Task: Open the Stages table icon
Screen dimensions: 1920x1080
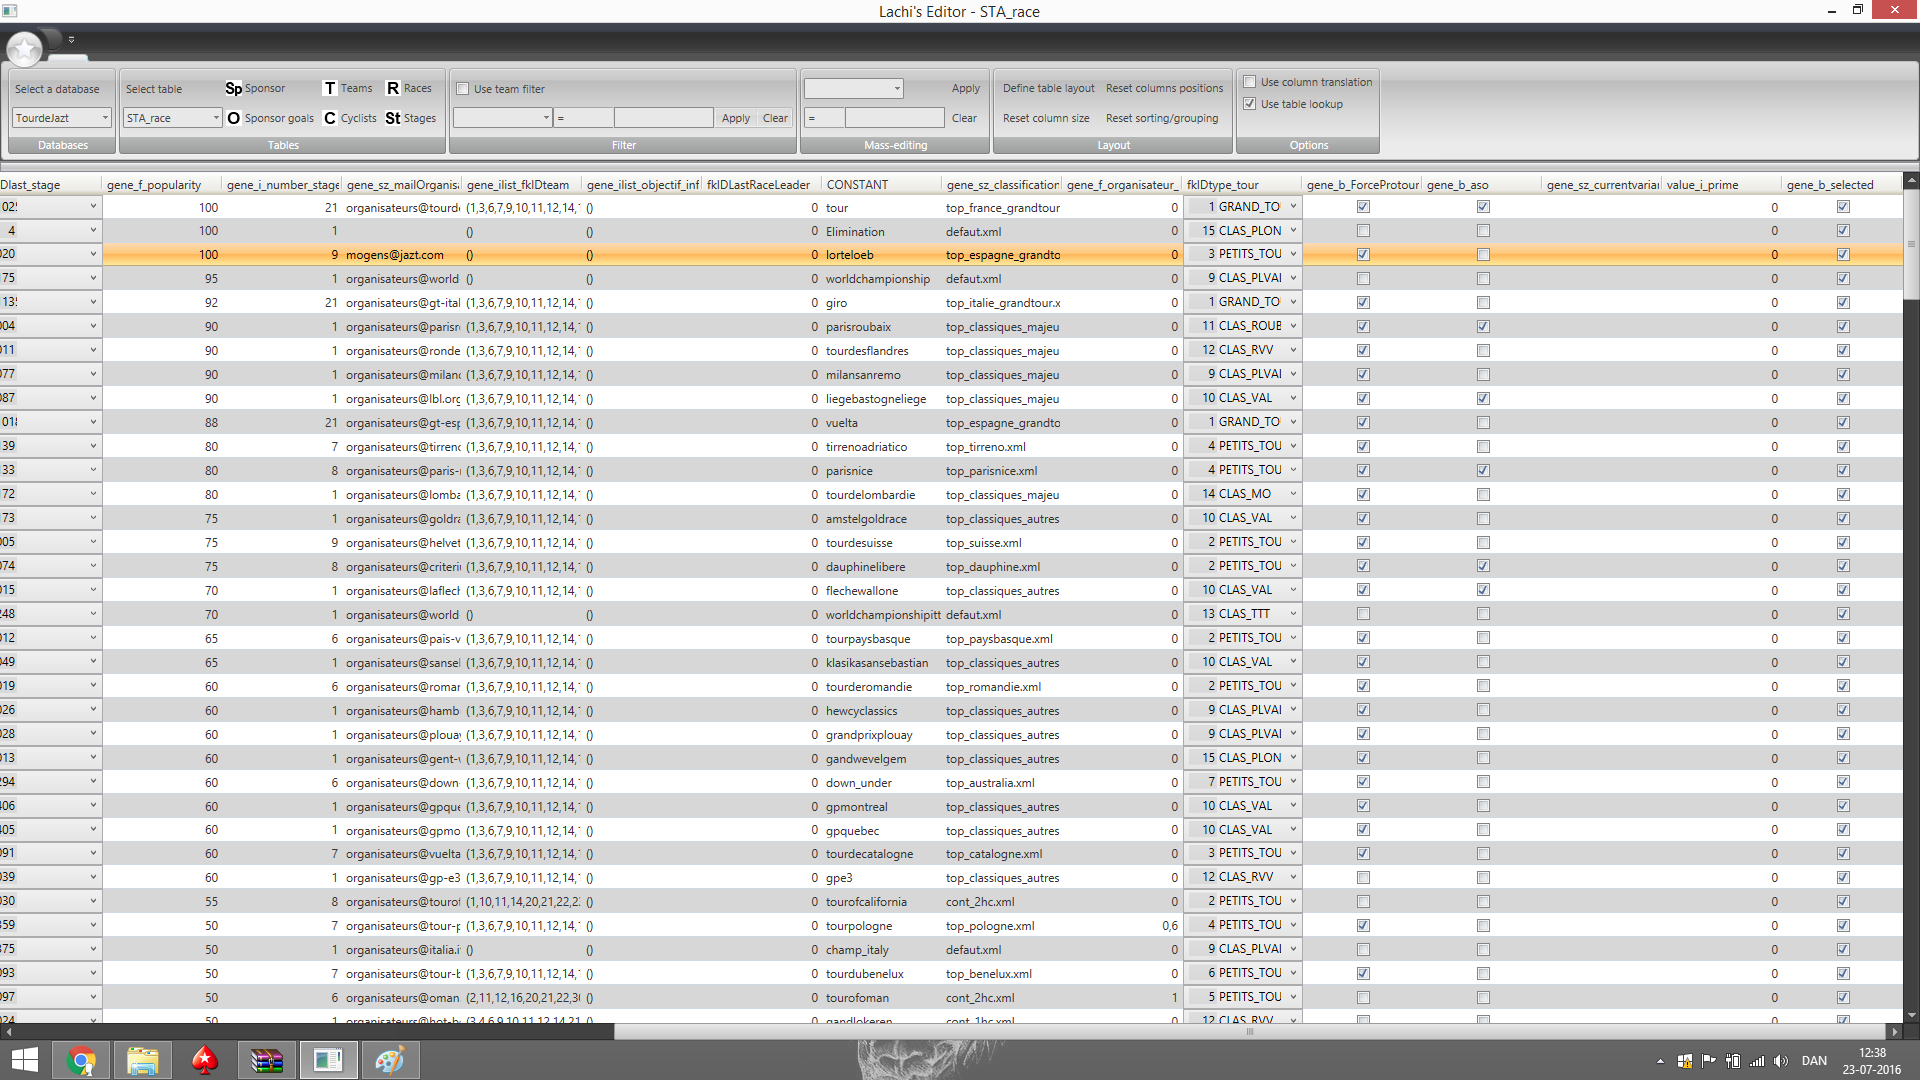Action: coord(393,118)
